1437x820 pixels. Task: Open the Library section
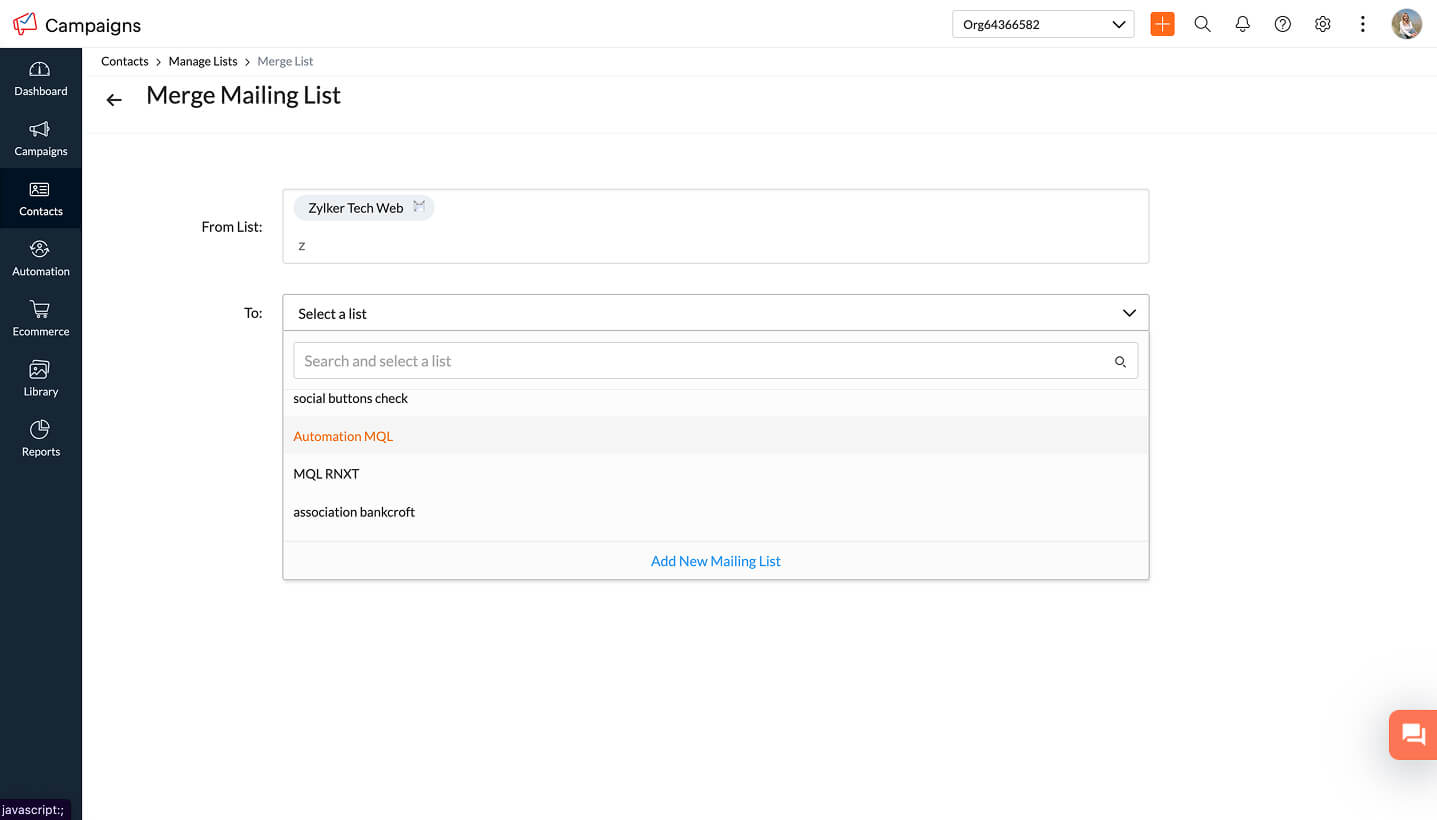click(40, 378)
